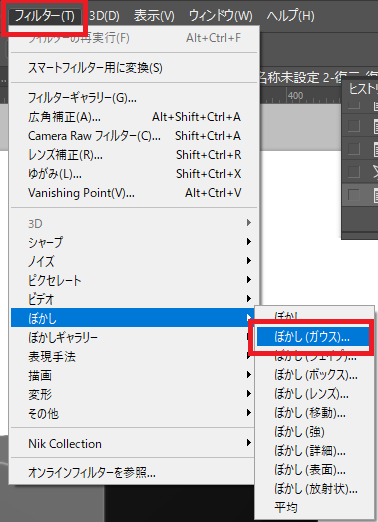Select レンズ補正(R)... filter
This screenshot has width=378, height=522.
tap(134, 155)
